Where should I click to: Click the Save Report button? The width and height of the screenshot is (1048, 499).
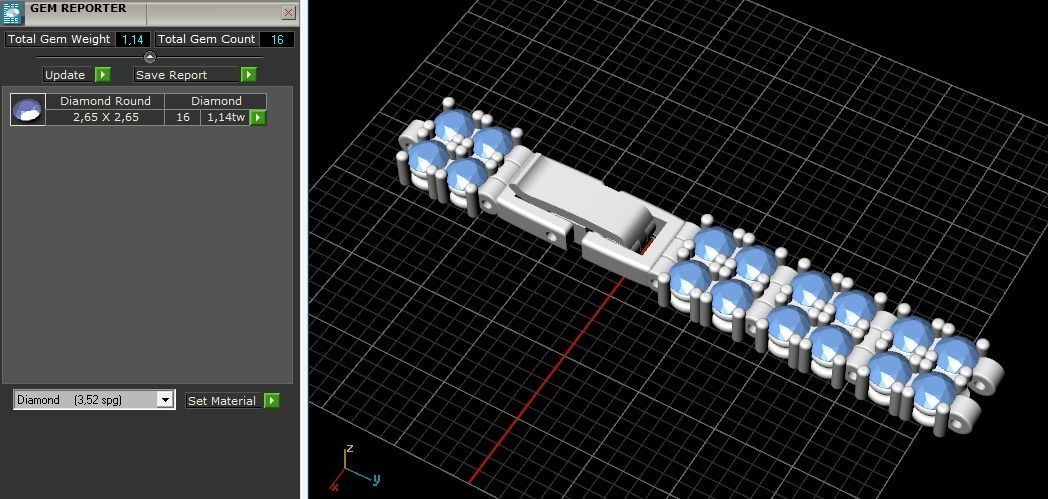(x=186, y=75)
